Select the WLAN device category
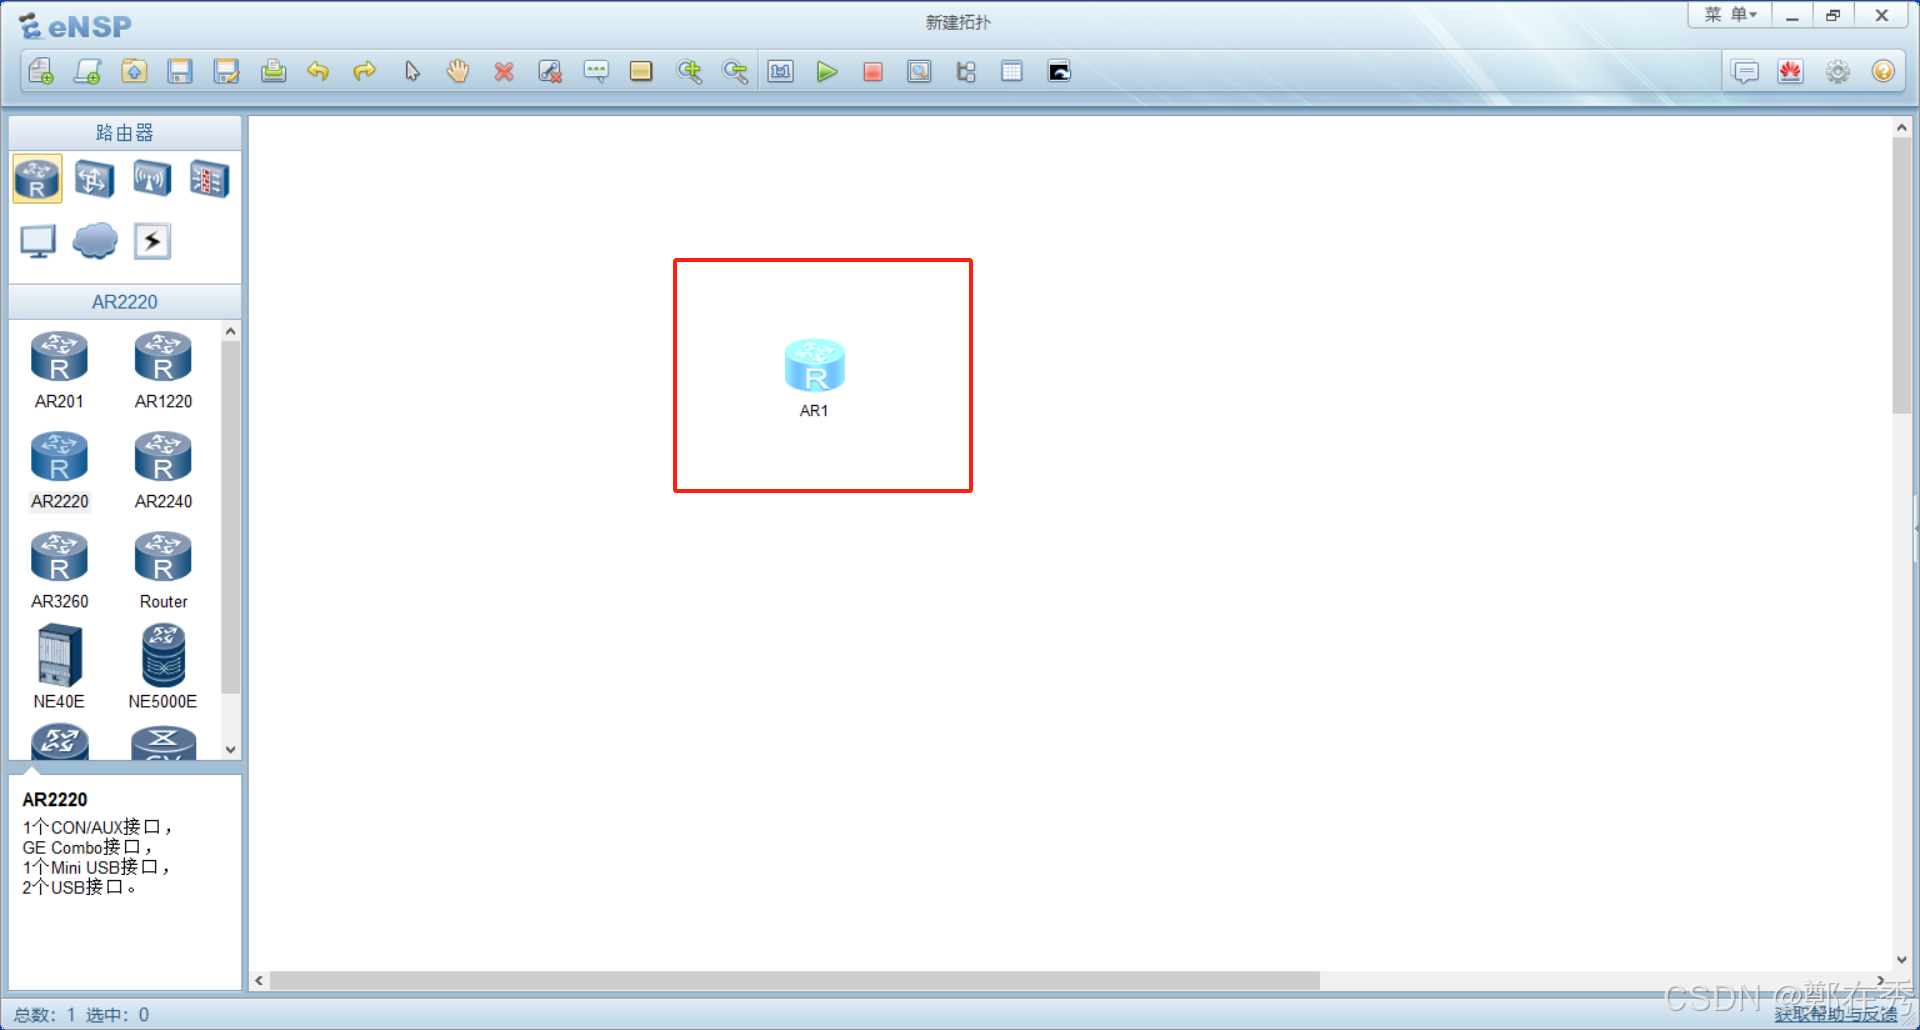1920x1030 pixels. (152, 179)
